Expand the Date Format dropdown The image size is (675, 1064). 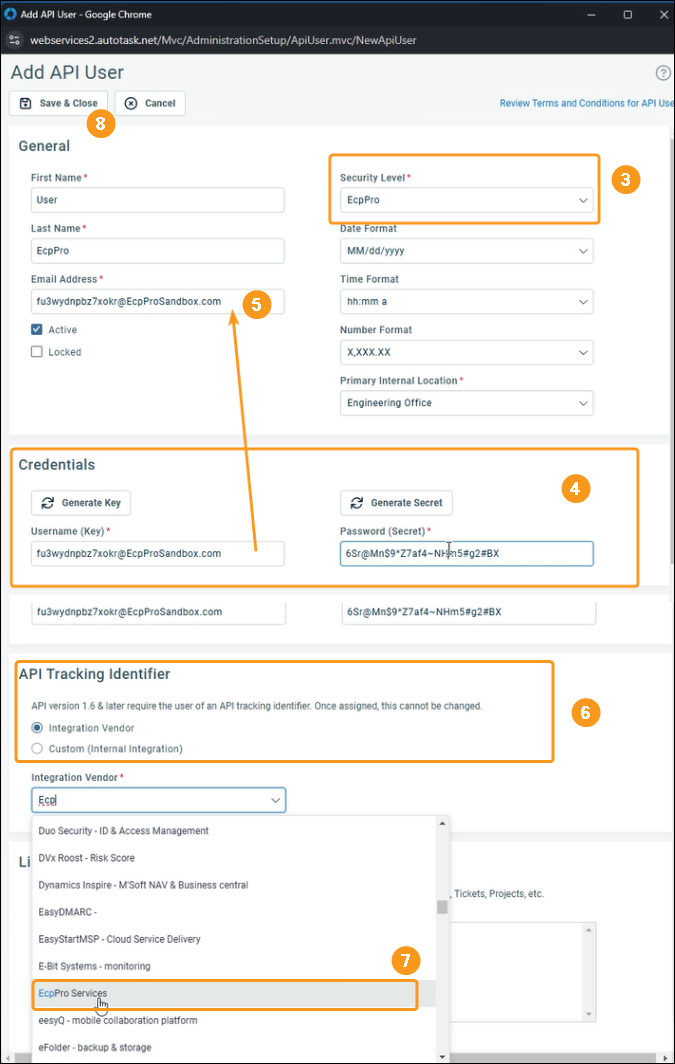(x=466, y=251)
